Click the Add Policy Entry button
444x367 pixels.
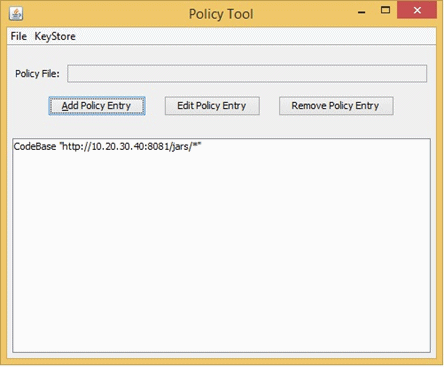(97, 106)
